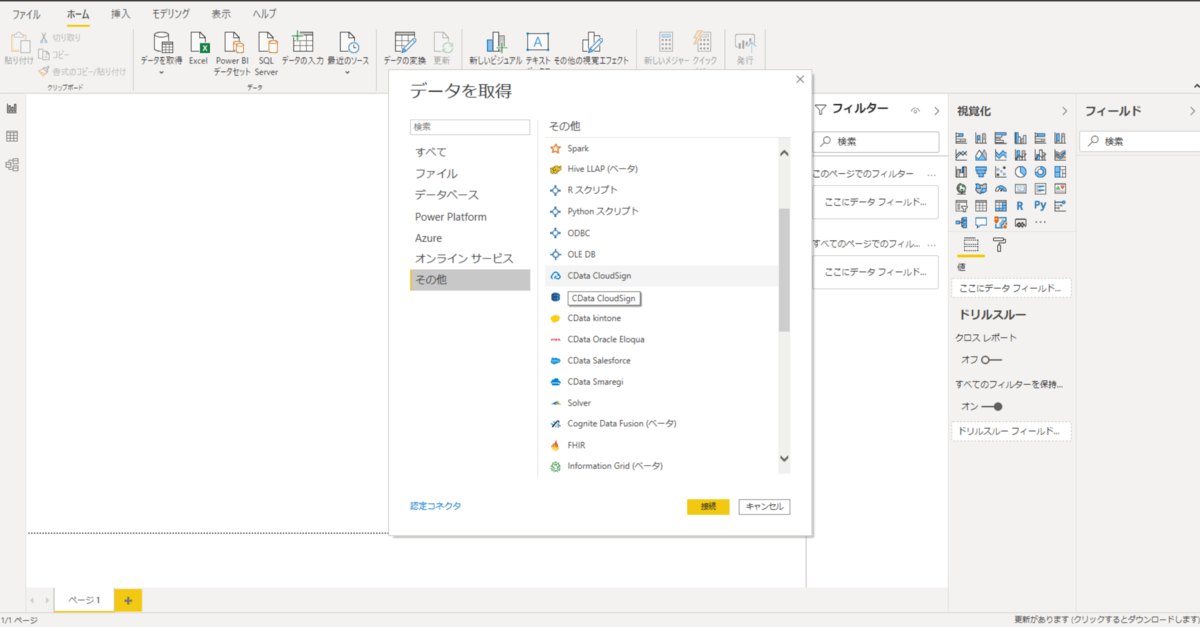The height and width of the screenshot is (627, 1200).
Task: Click the フィルター pane search box
Action: [876, 142]
